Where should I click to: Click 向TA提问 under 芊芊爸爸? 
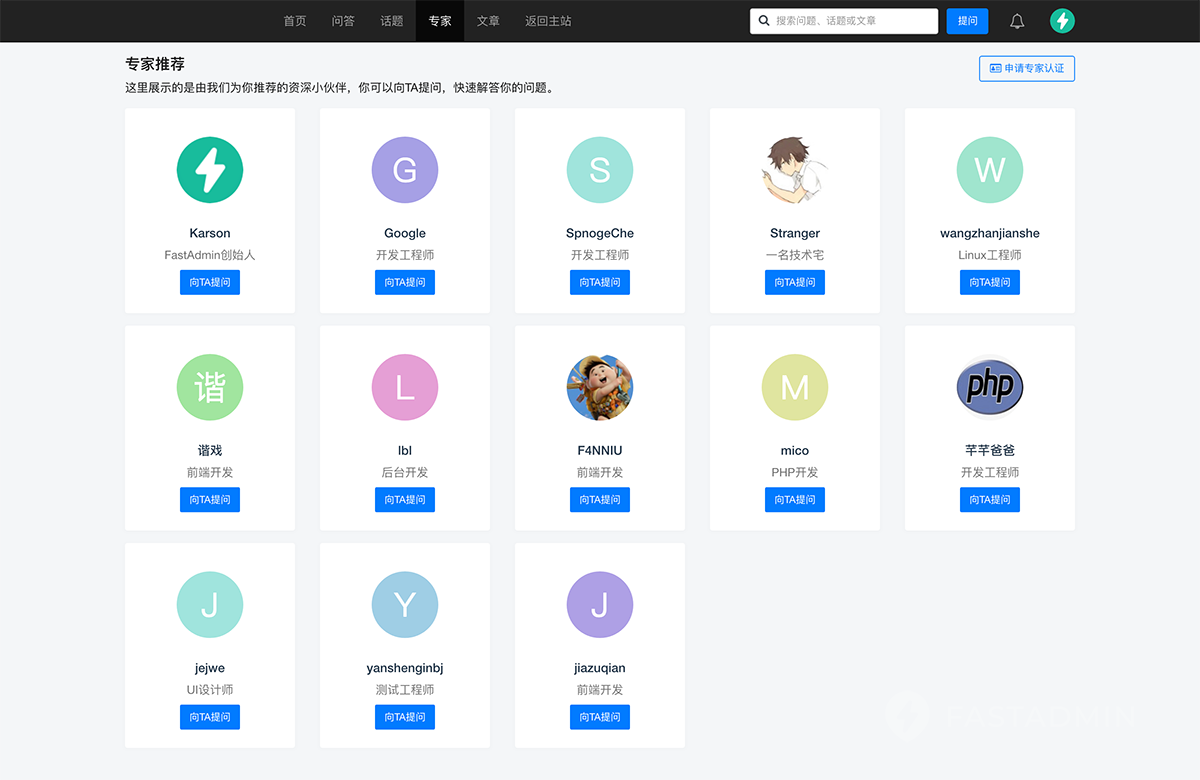pos(990,499)
